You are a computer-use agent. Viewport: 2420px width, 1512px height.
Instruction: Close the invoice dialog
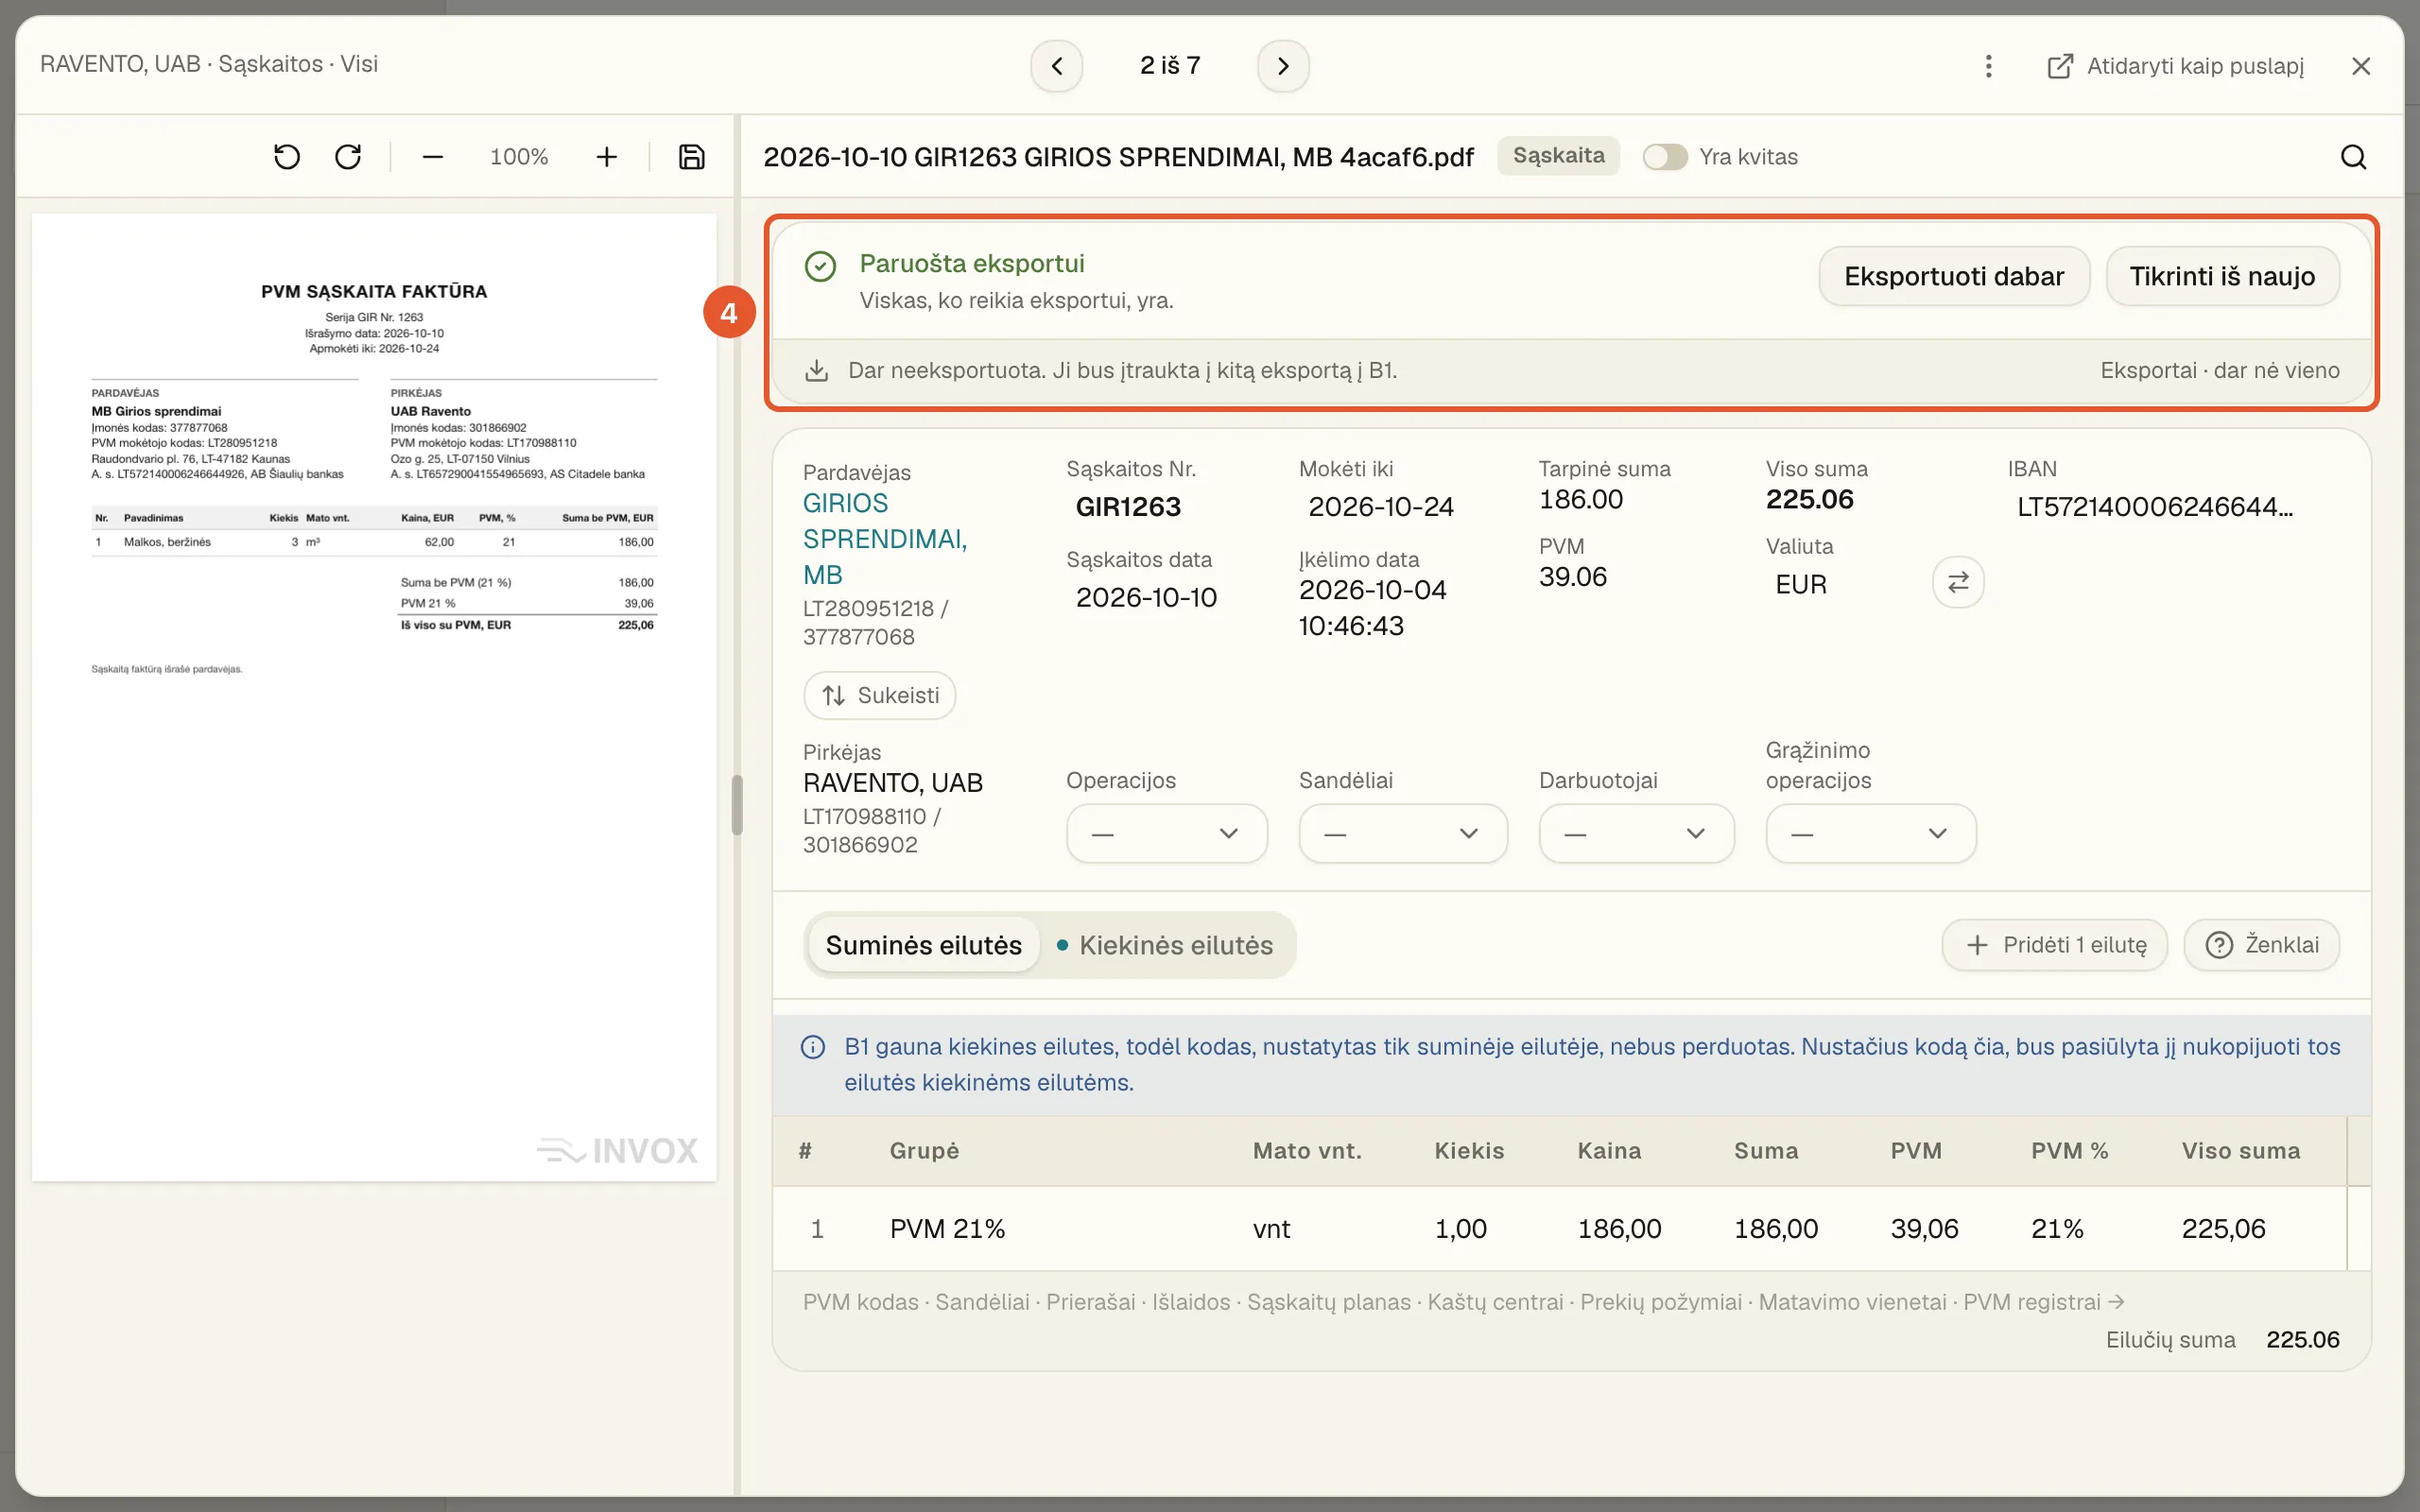[2361, 66]
